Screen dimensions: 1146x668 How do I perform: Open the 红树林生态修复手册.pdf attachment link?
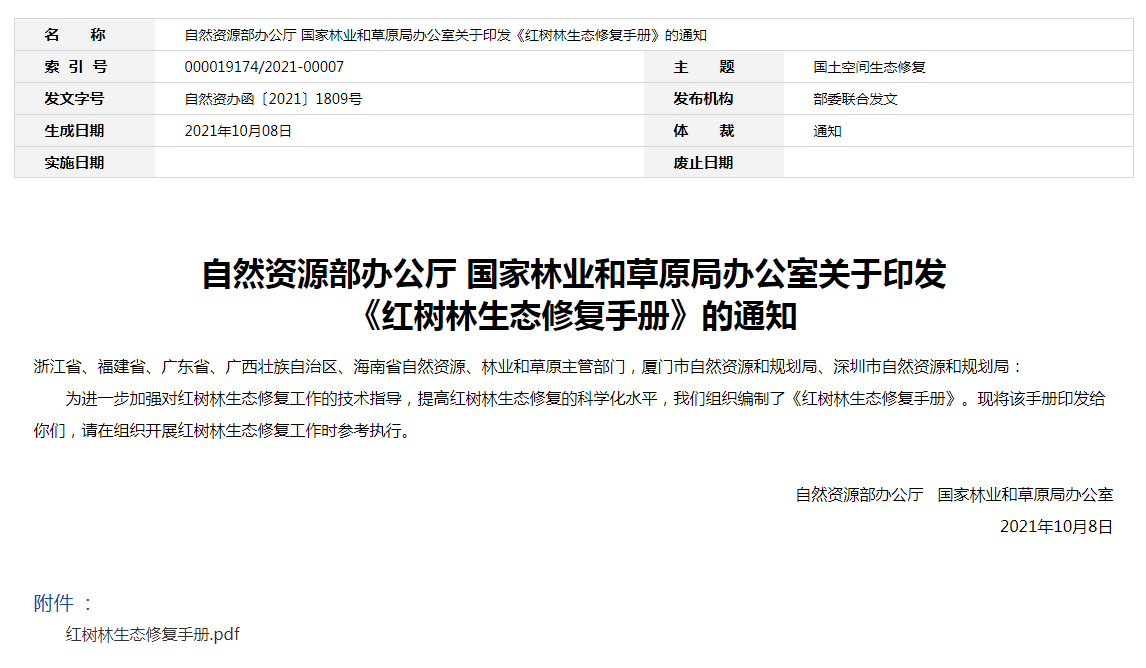pos(153,634)
